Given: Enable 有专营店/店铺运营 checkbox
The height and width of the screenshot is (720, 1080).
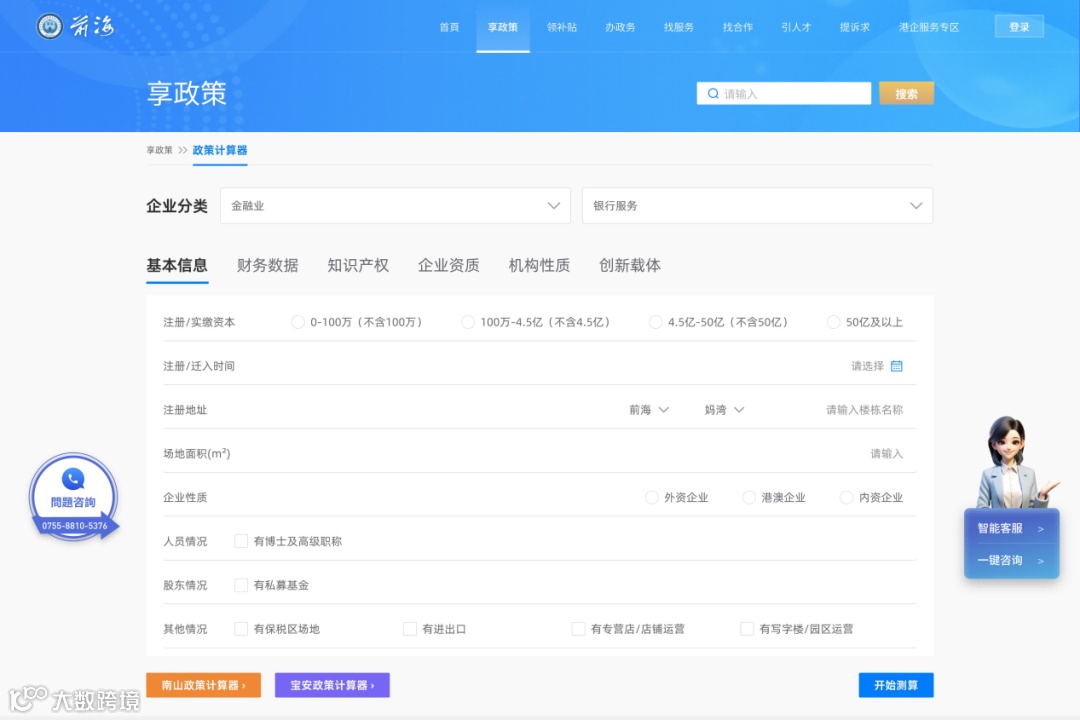Looking at the screenshot, I should [x=579, y=628].
